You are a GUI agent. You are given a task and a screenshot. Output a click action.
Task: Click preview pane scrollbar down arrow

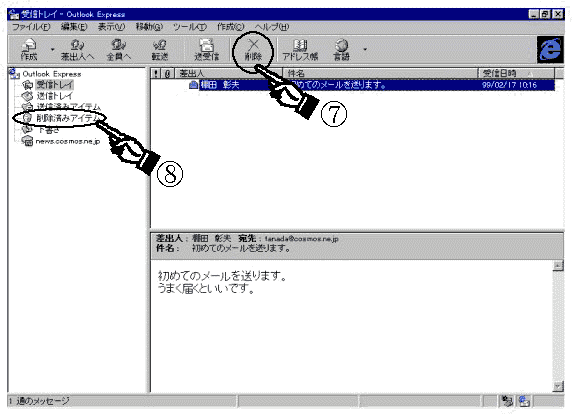(558, 386)
